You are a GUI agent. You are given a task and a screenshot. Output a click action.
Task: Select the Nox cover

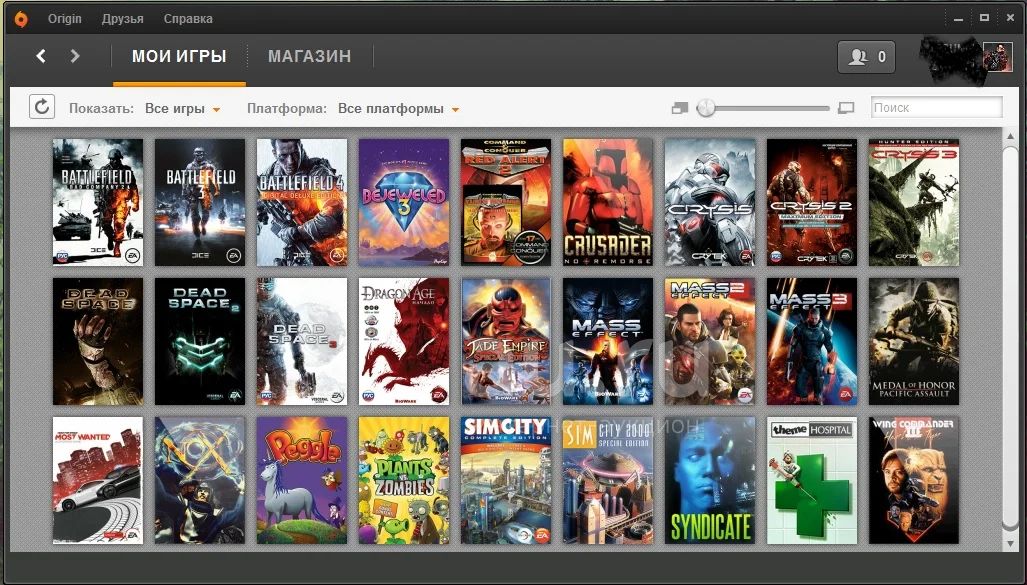click(x=200, y=480)
